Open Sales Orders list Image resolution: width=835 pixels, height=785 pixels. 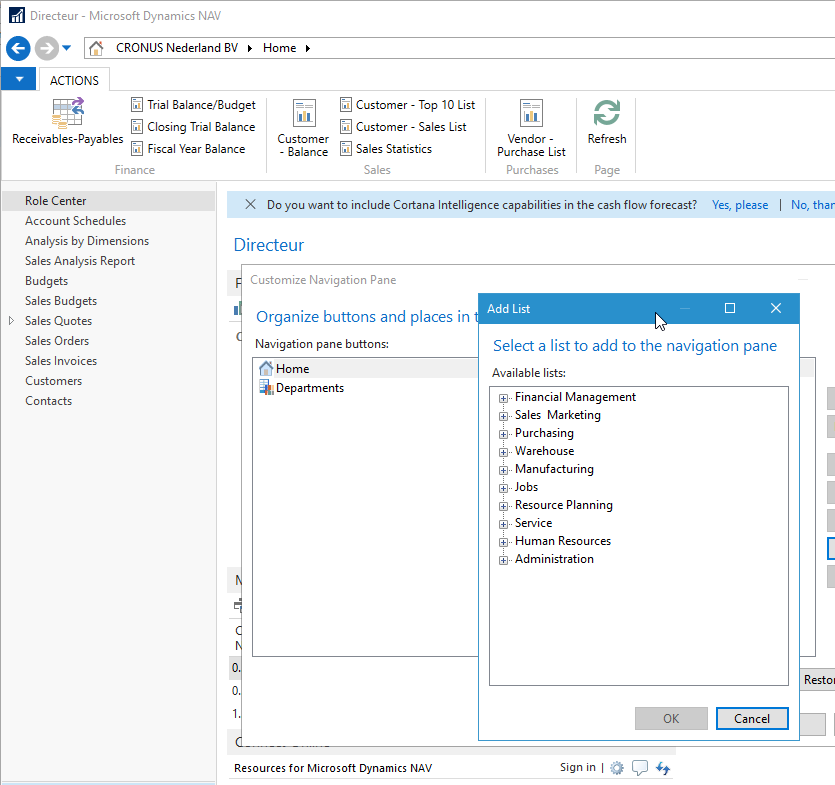tap(57, 341)
